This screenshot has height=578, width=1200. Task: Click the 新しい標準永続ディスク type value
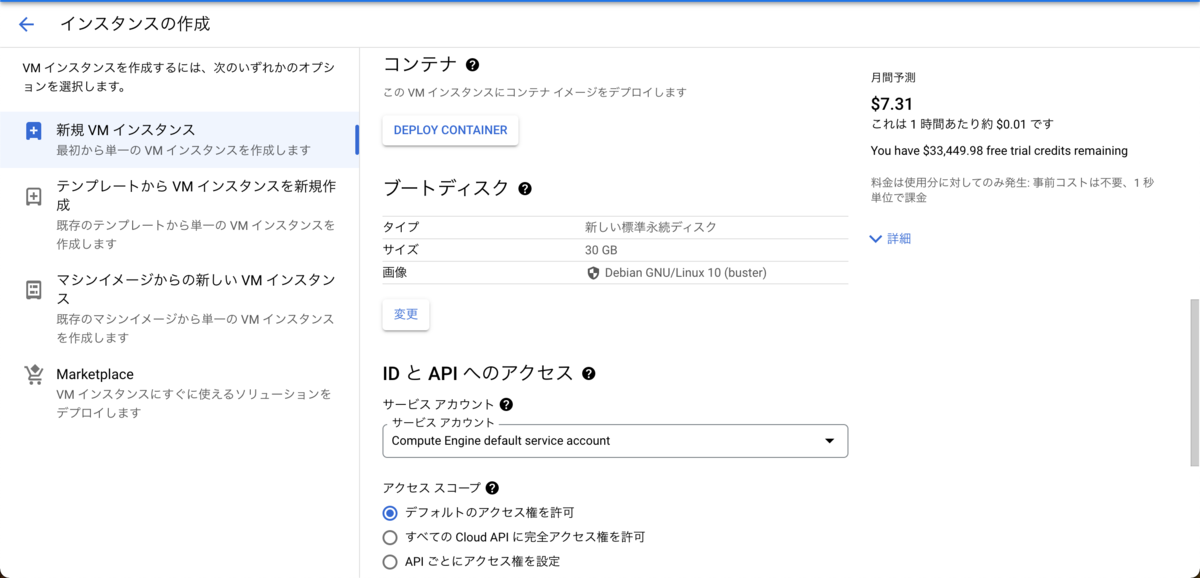tap(651, 227)
